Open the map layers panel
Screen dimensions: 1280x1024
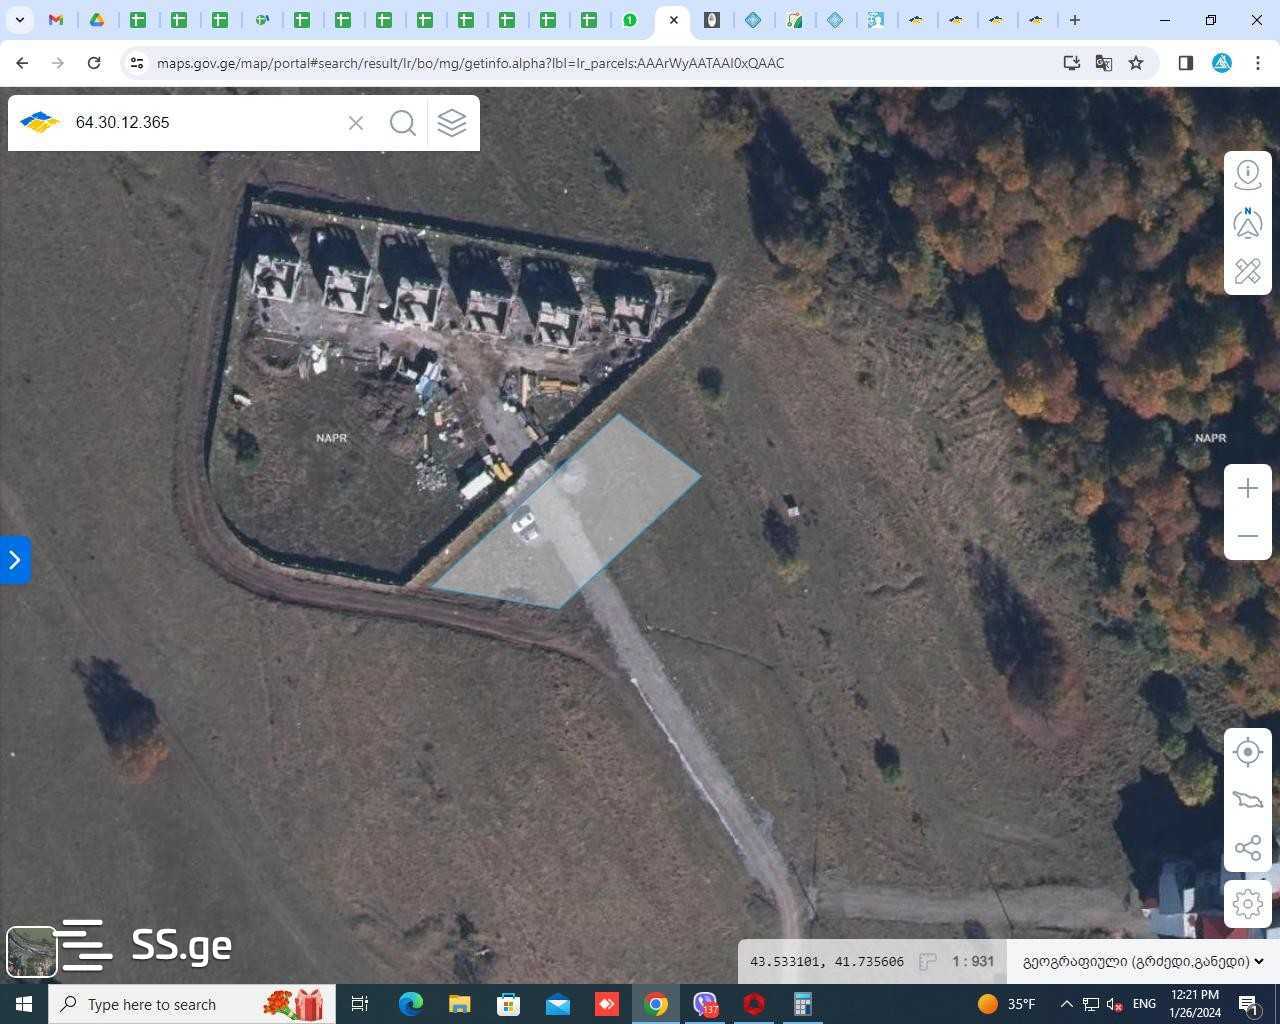452,123
